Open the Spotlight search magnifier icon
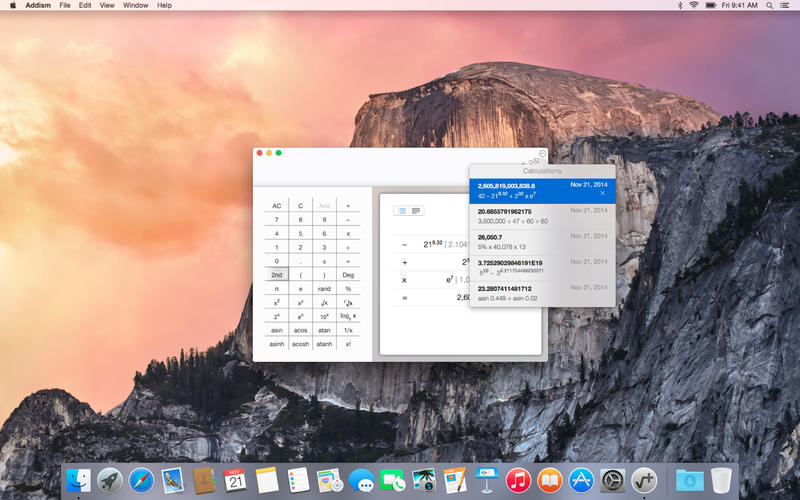800x500 pixels. pos(769,5)
